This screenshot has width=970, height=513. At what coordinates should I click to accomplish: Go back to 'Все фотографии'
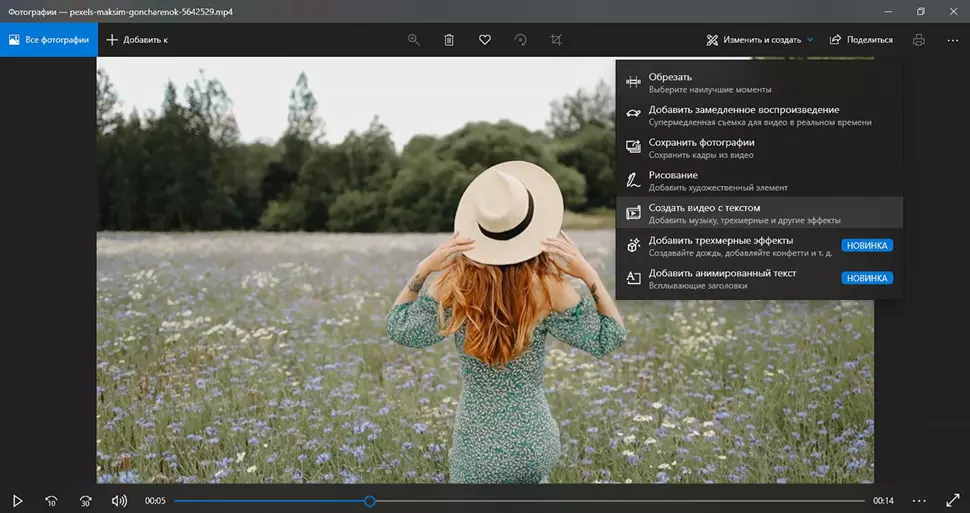(49, 40)
